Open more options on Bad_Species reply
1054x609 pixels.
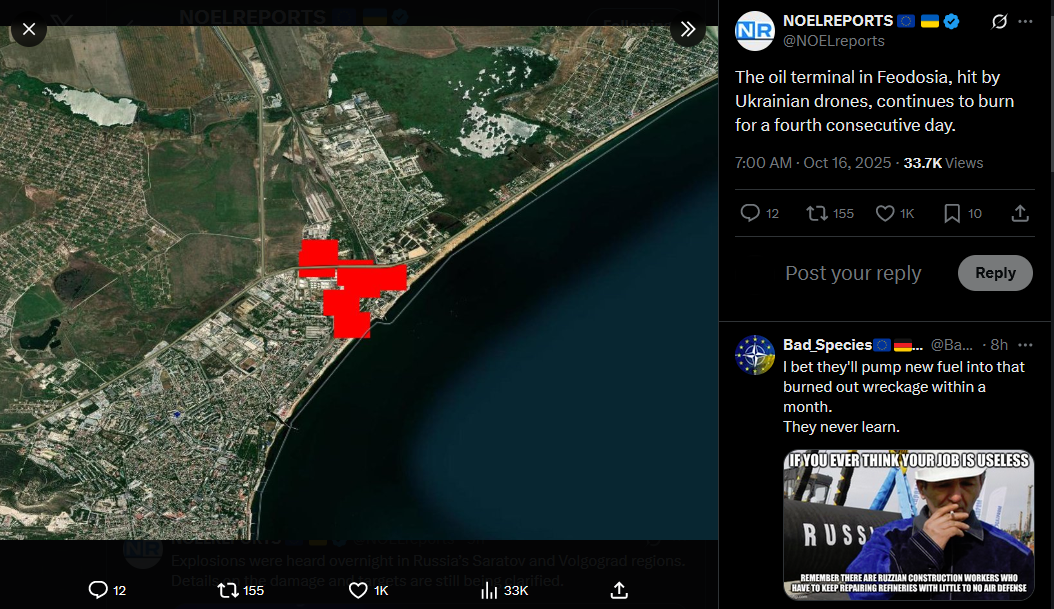pyautogui.click(x=1025, y=345)
